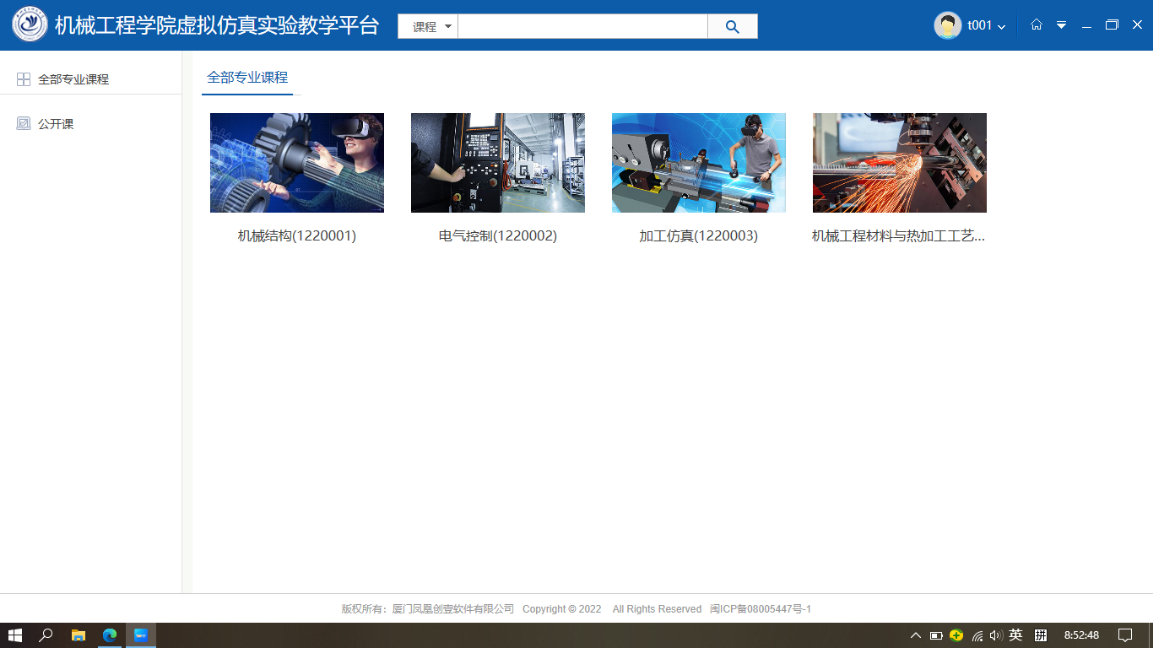Click the 电气控制(1220002) title
The width and height of the screenshot is (1153, 648).
498,236
